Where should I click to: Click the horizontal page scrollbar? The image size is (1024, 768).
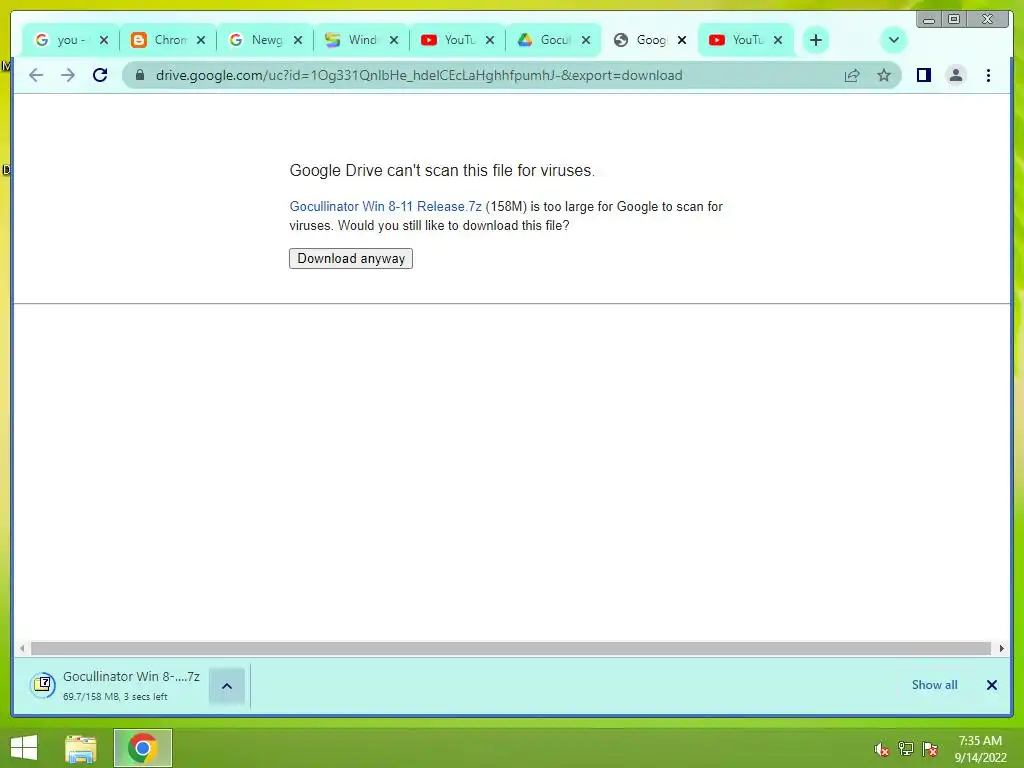(511, 648)
